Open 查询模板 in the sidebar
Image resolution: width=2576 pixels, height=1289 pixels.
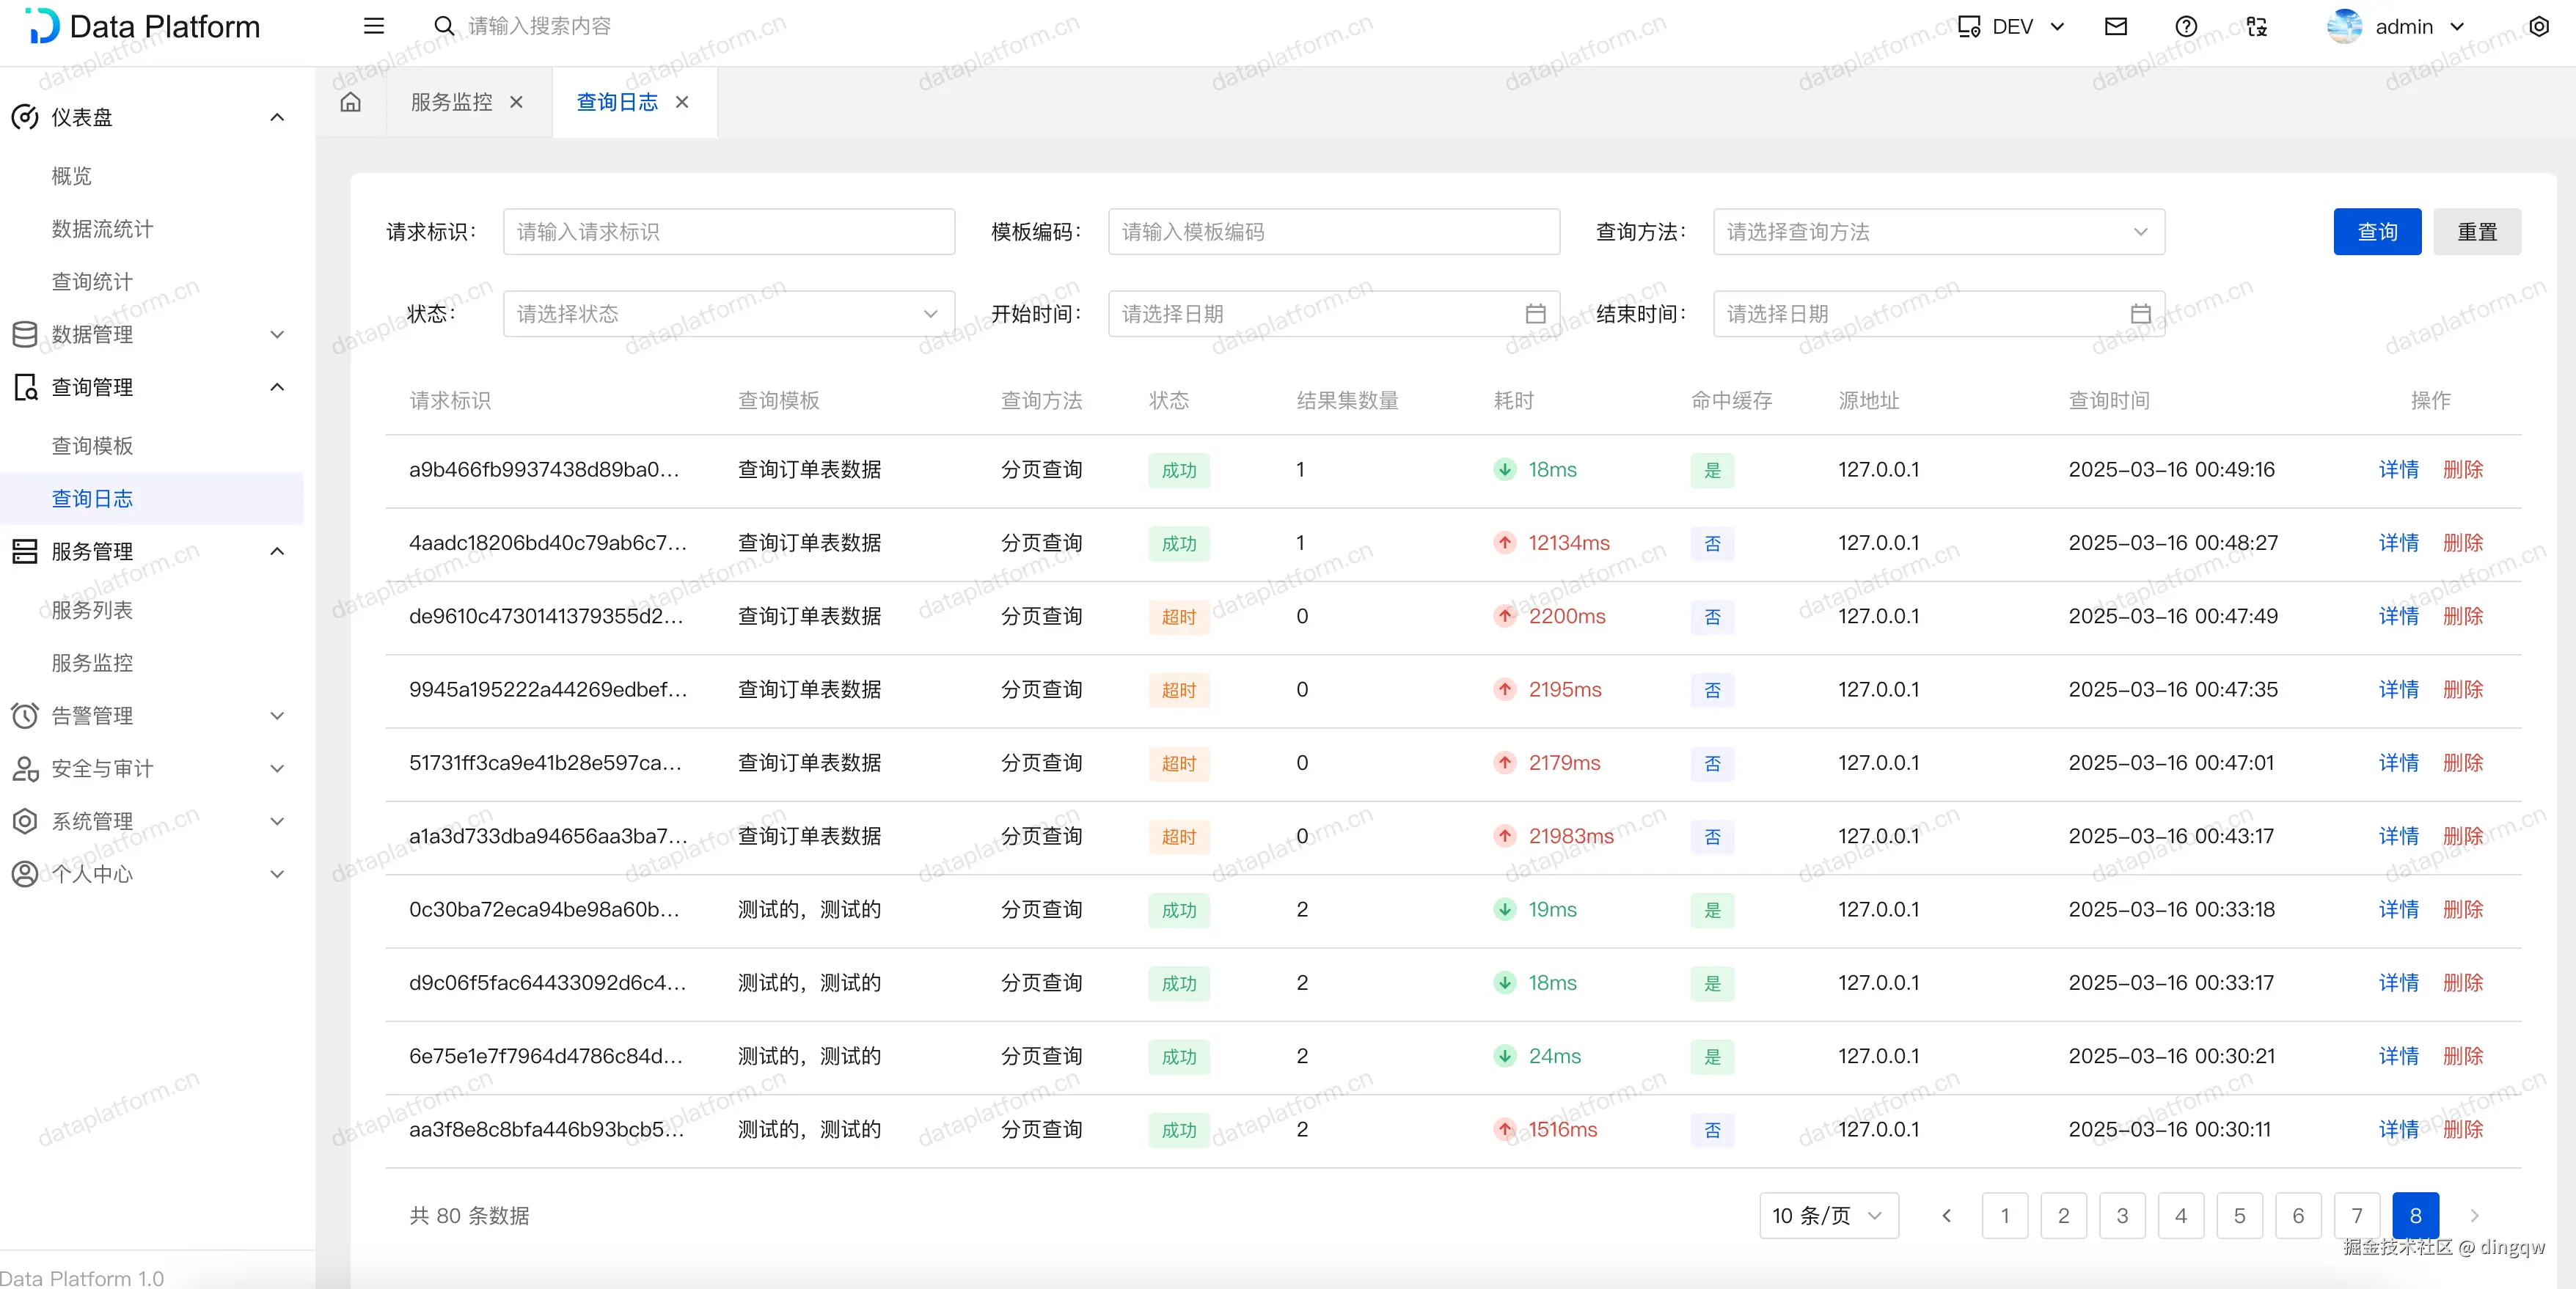pos(92,446)
